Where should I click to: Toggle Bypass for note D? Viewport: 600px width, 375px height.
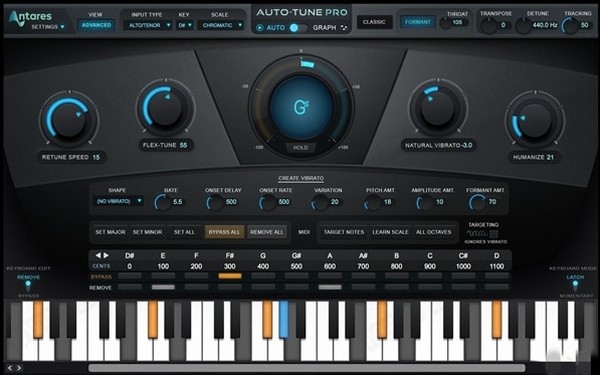pyautogui.click(x=497, y=276)
